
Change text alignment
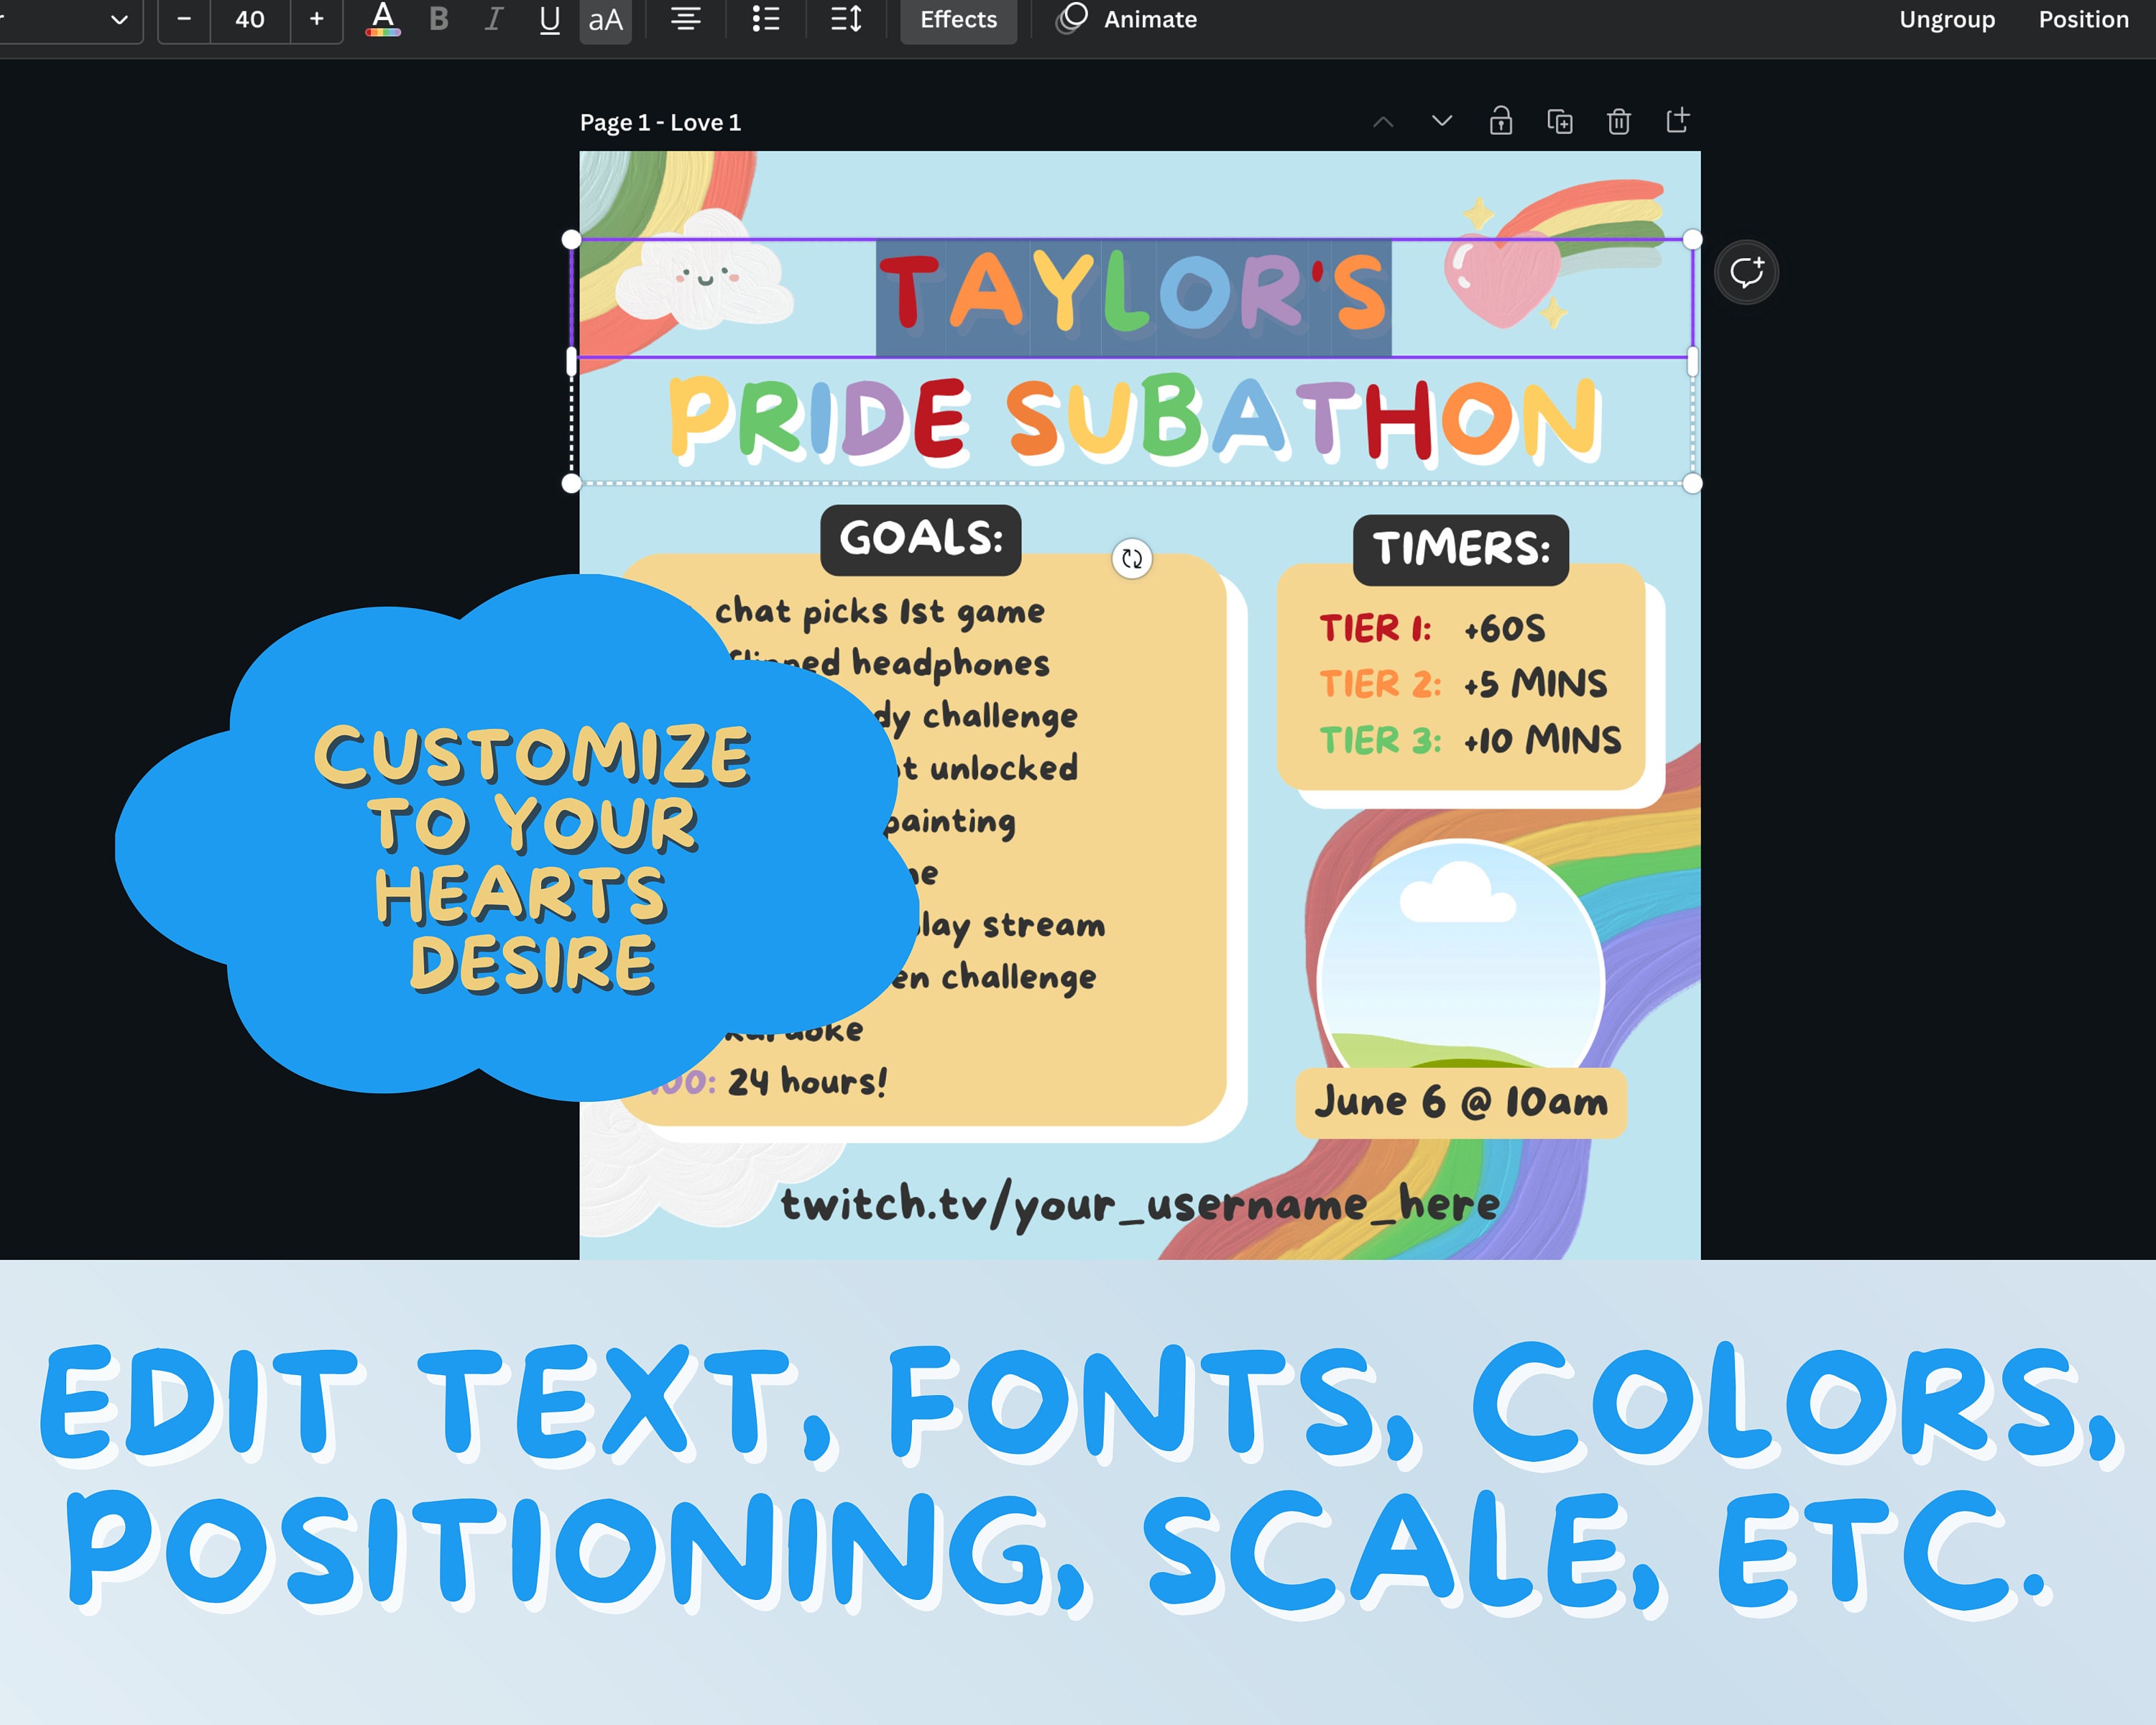685,20
